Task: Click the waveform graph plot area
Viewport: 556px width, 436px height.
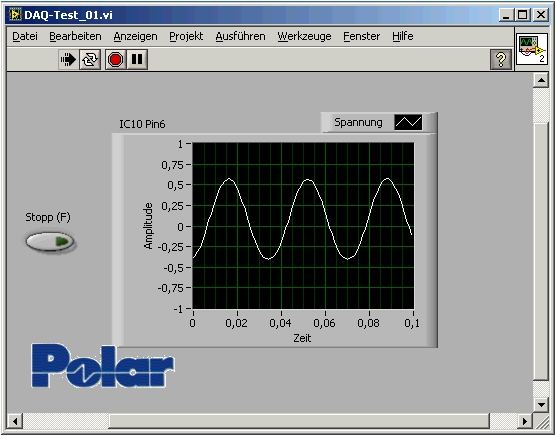Action: 303,226
